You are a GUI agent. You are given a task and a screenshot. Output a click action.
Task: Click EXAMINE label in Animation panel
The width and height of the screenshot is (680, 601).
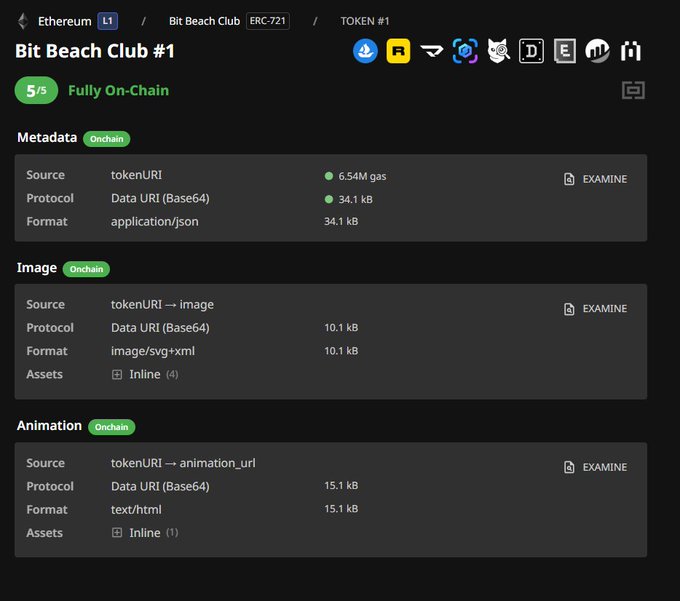pos(605,467)
